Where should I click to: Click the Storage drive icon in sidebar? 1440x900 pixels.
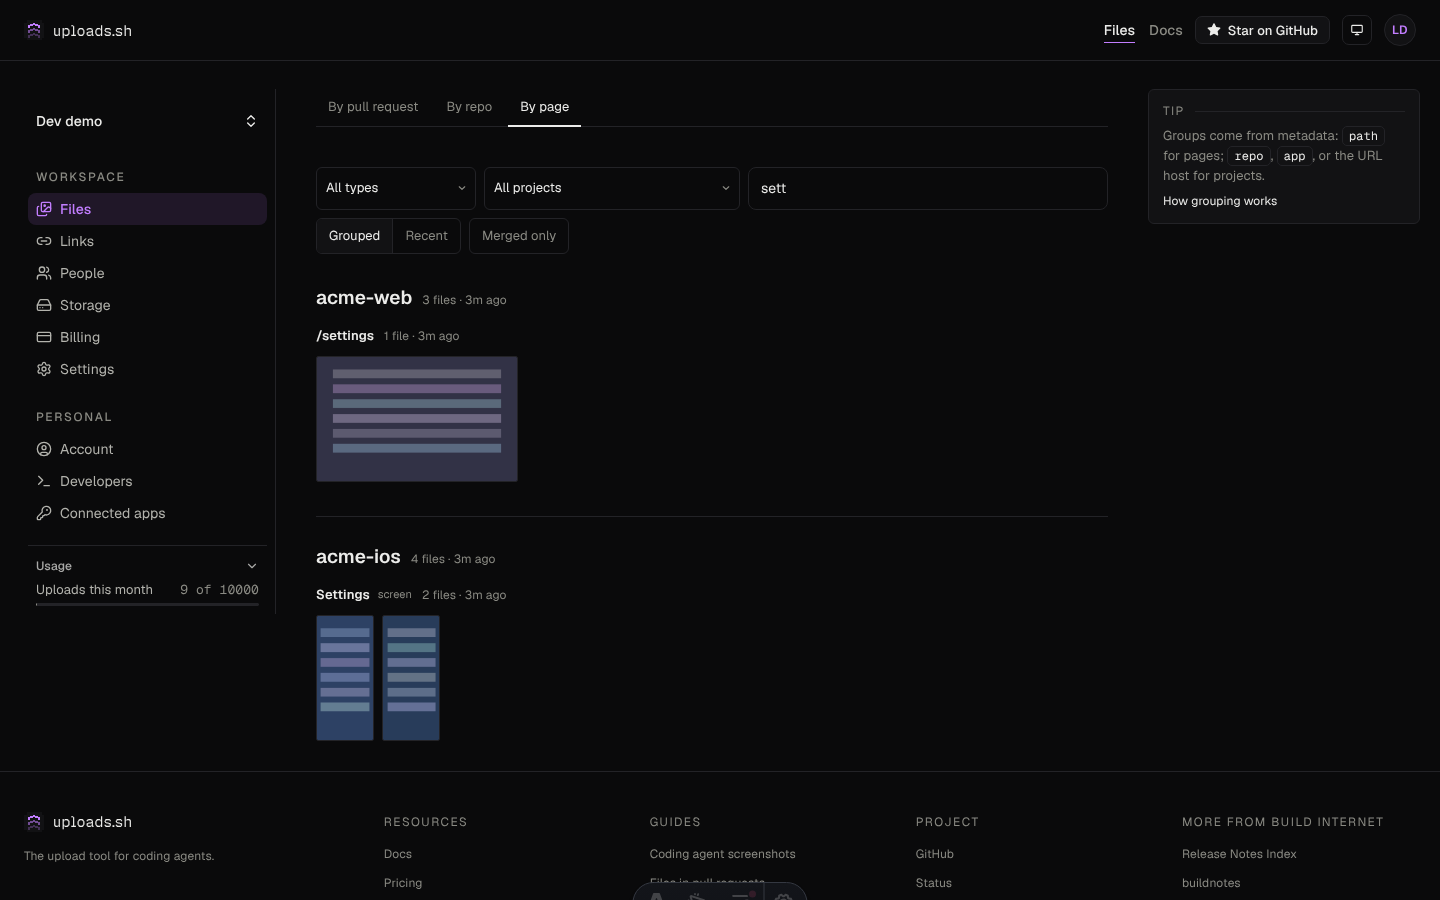[44, 305]
